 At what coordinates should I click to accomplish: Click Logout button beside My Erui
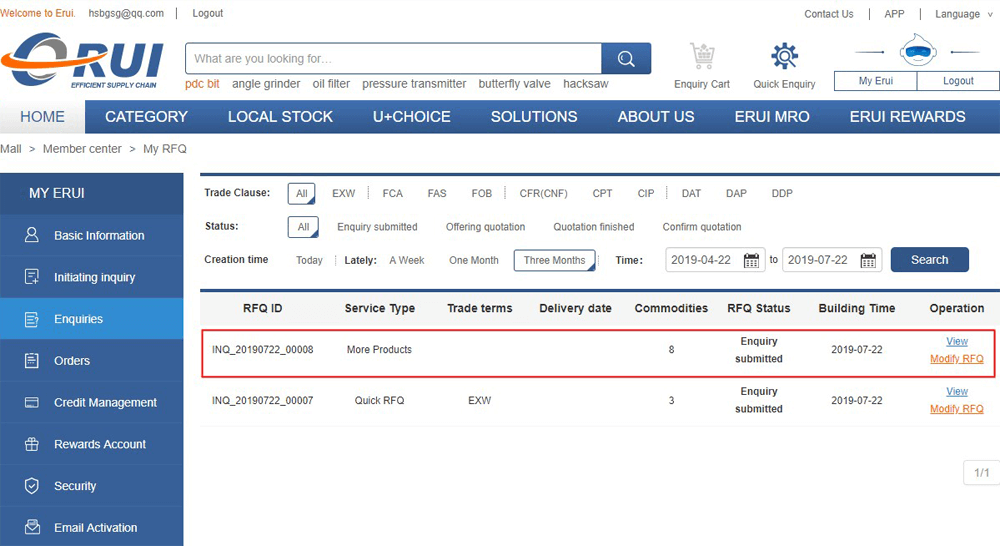[x=958, y=81]
